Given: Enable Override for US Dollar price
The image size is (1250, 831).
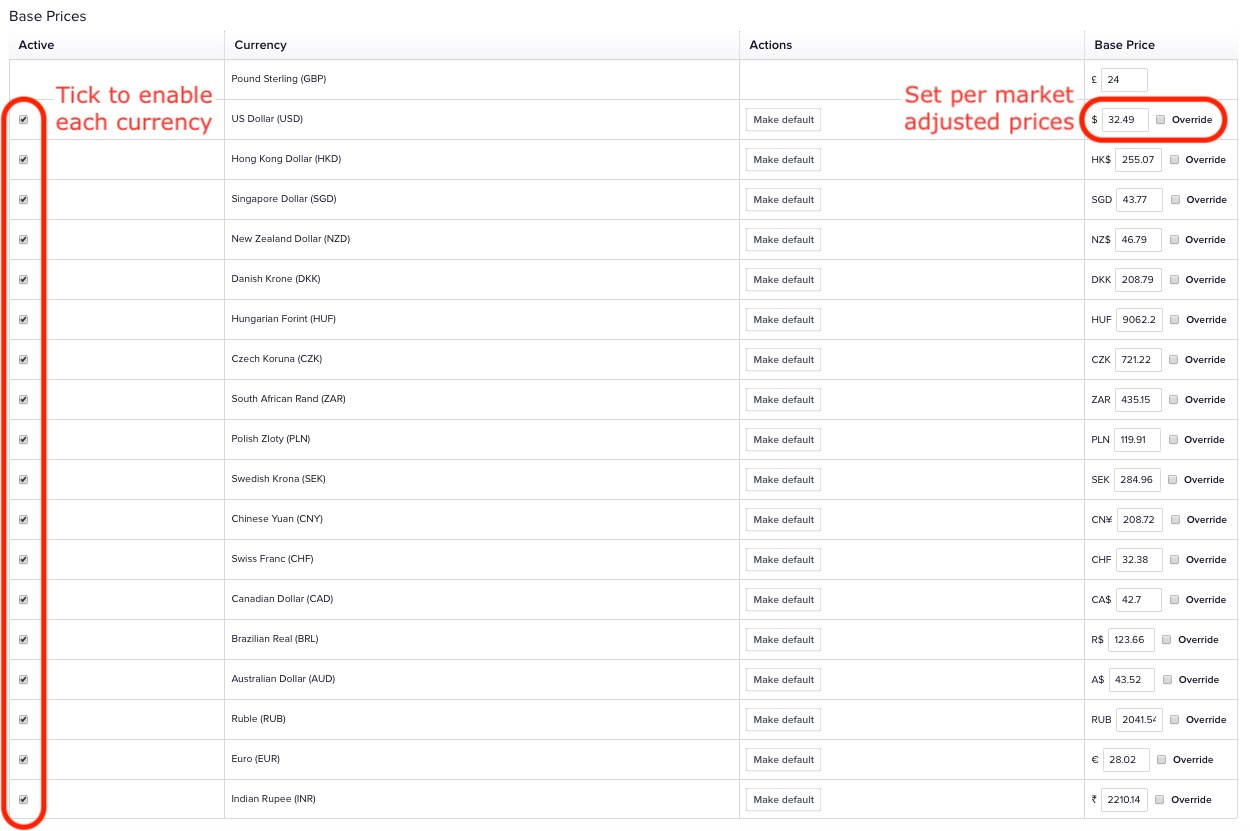Looking at the screenshot, I should click(1160, 120).
